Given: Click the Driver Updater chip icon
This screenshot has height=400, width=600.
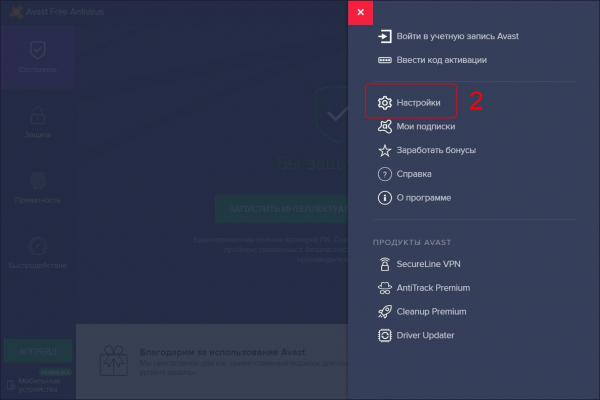Looking at the screenshot, I should 385,335.
